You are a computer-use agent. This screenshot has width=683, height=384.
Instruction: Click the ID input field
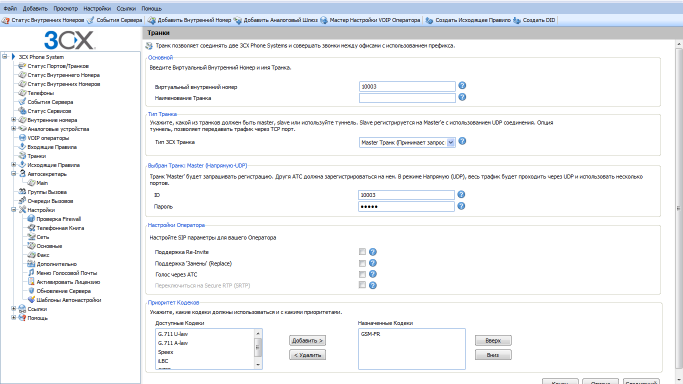[406, 195]
